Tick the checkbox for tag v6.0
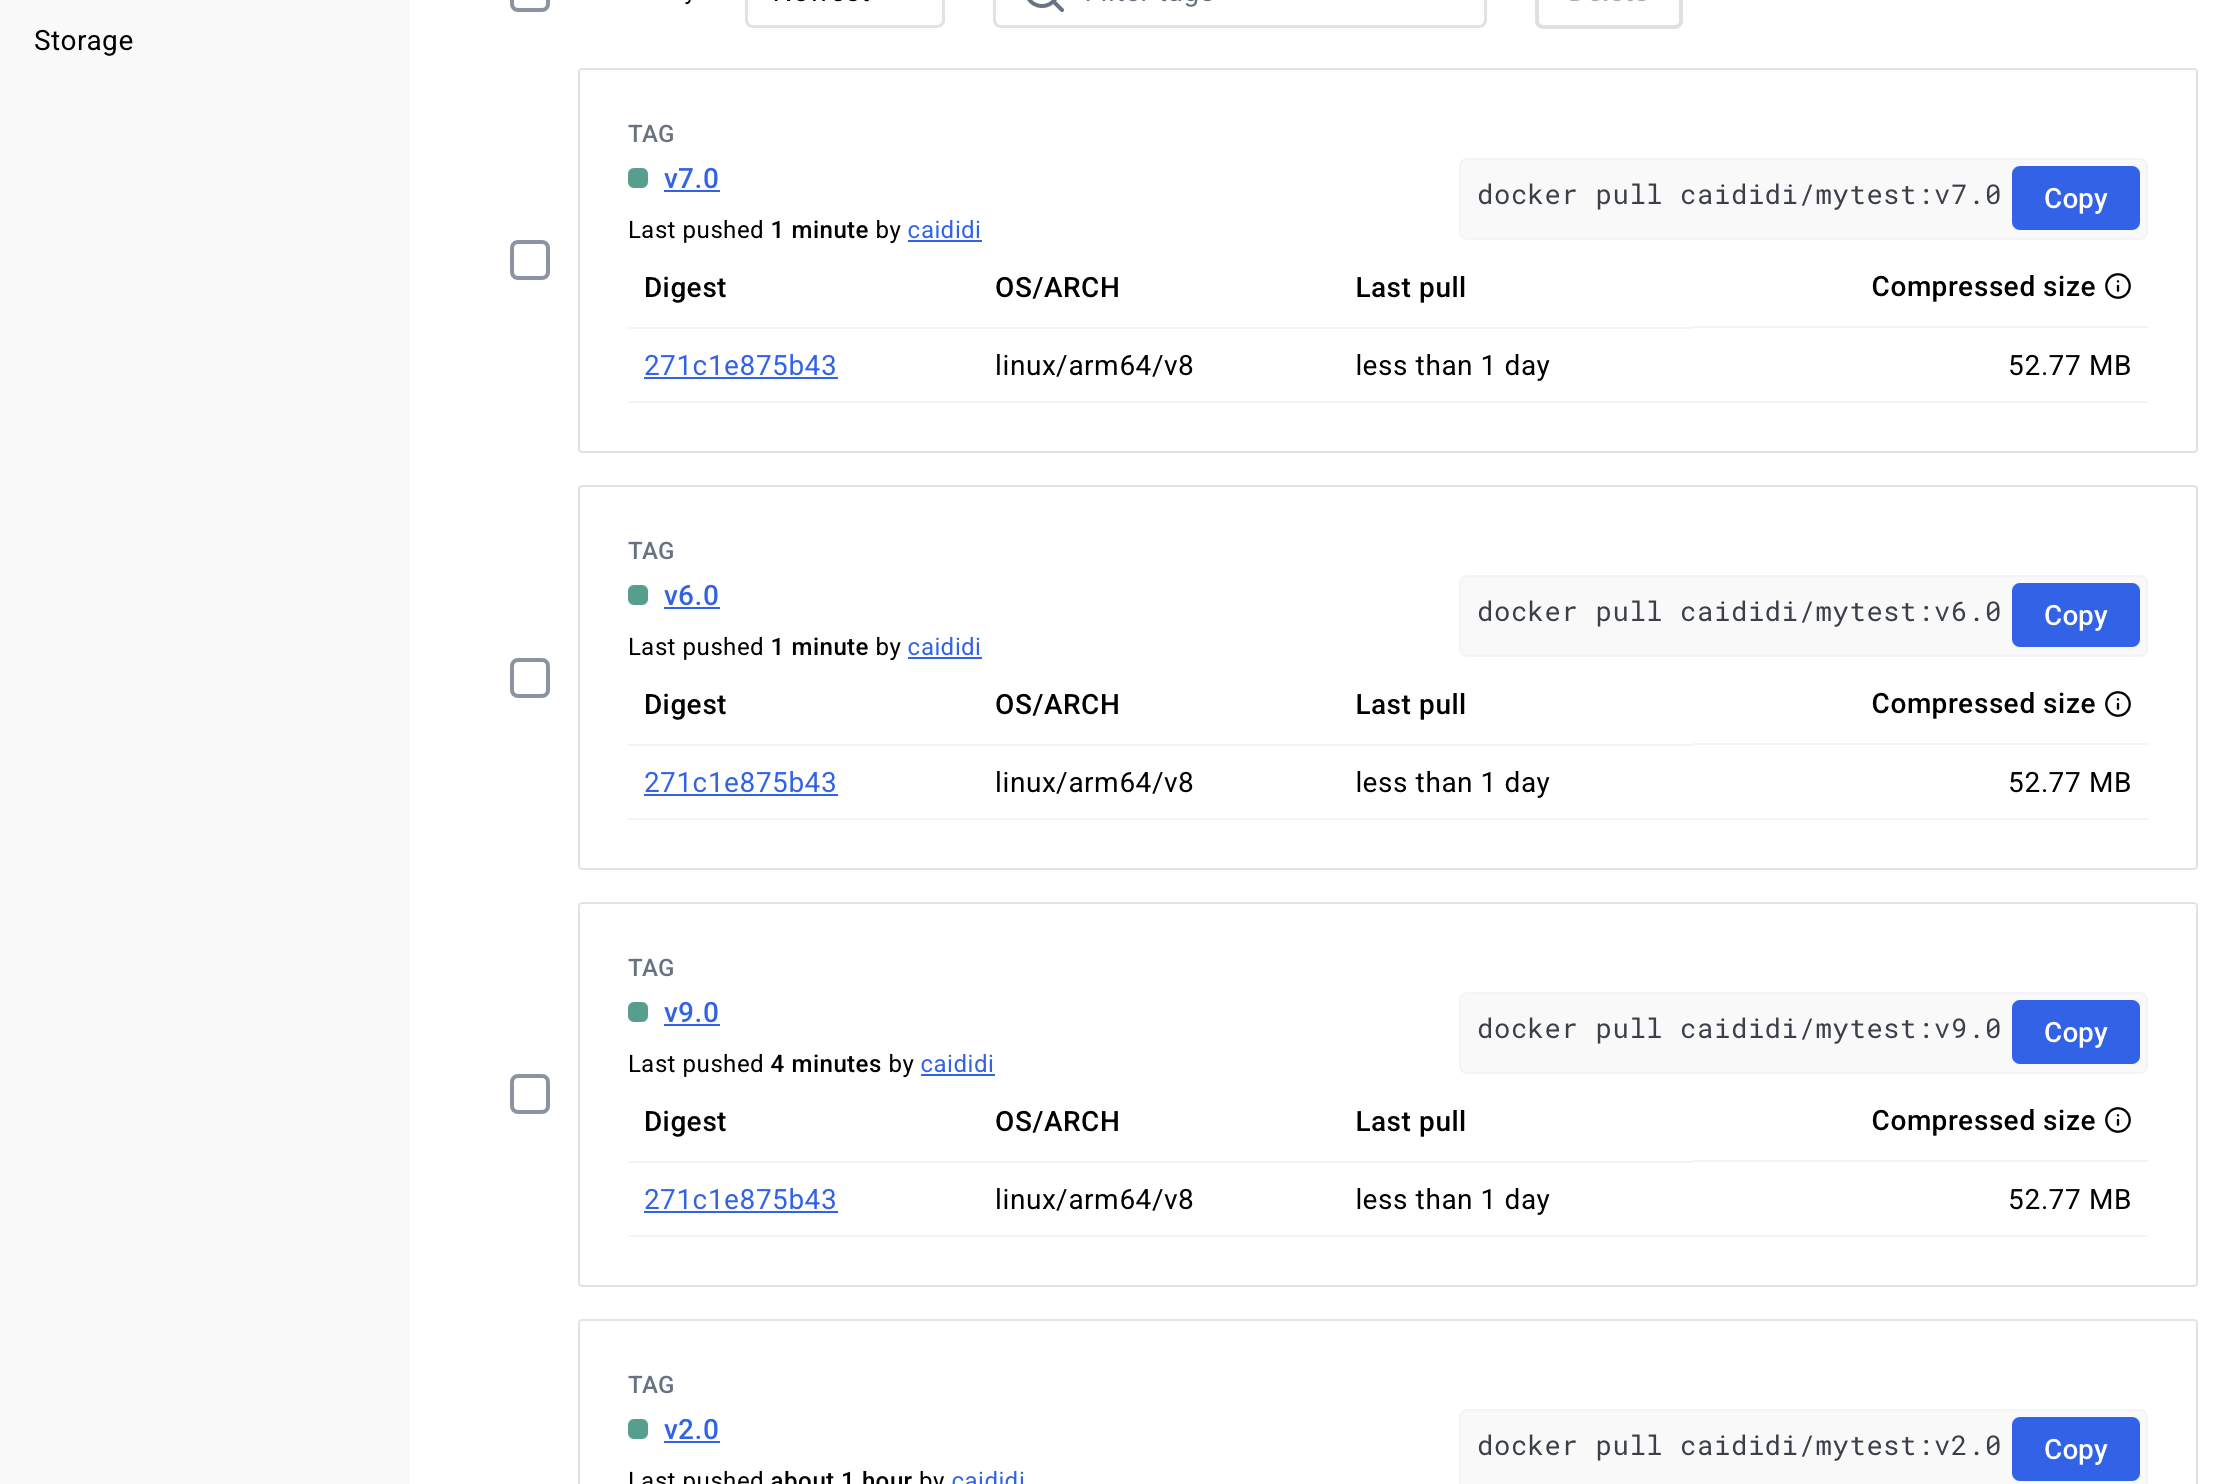The image size is (2230, 1484). pos(530,678)
